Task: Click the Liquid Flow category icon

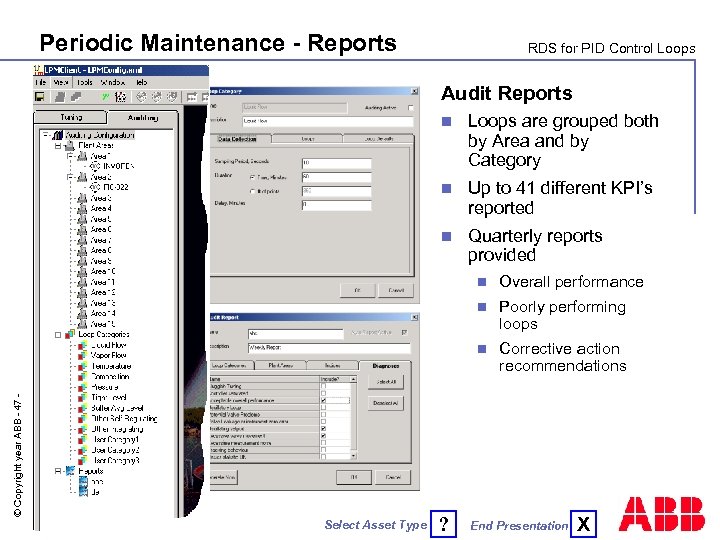Action: point(83,345)
